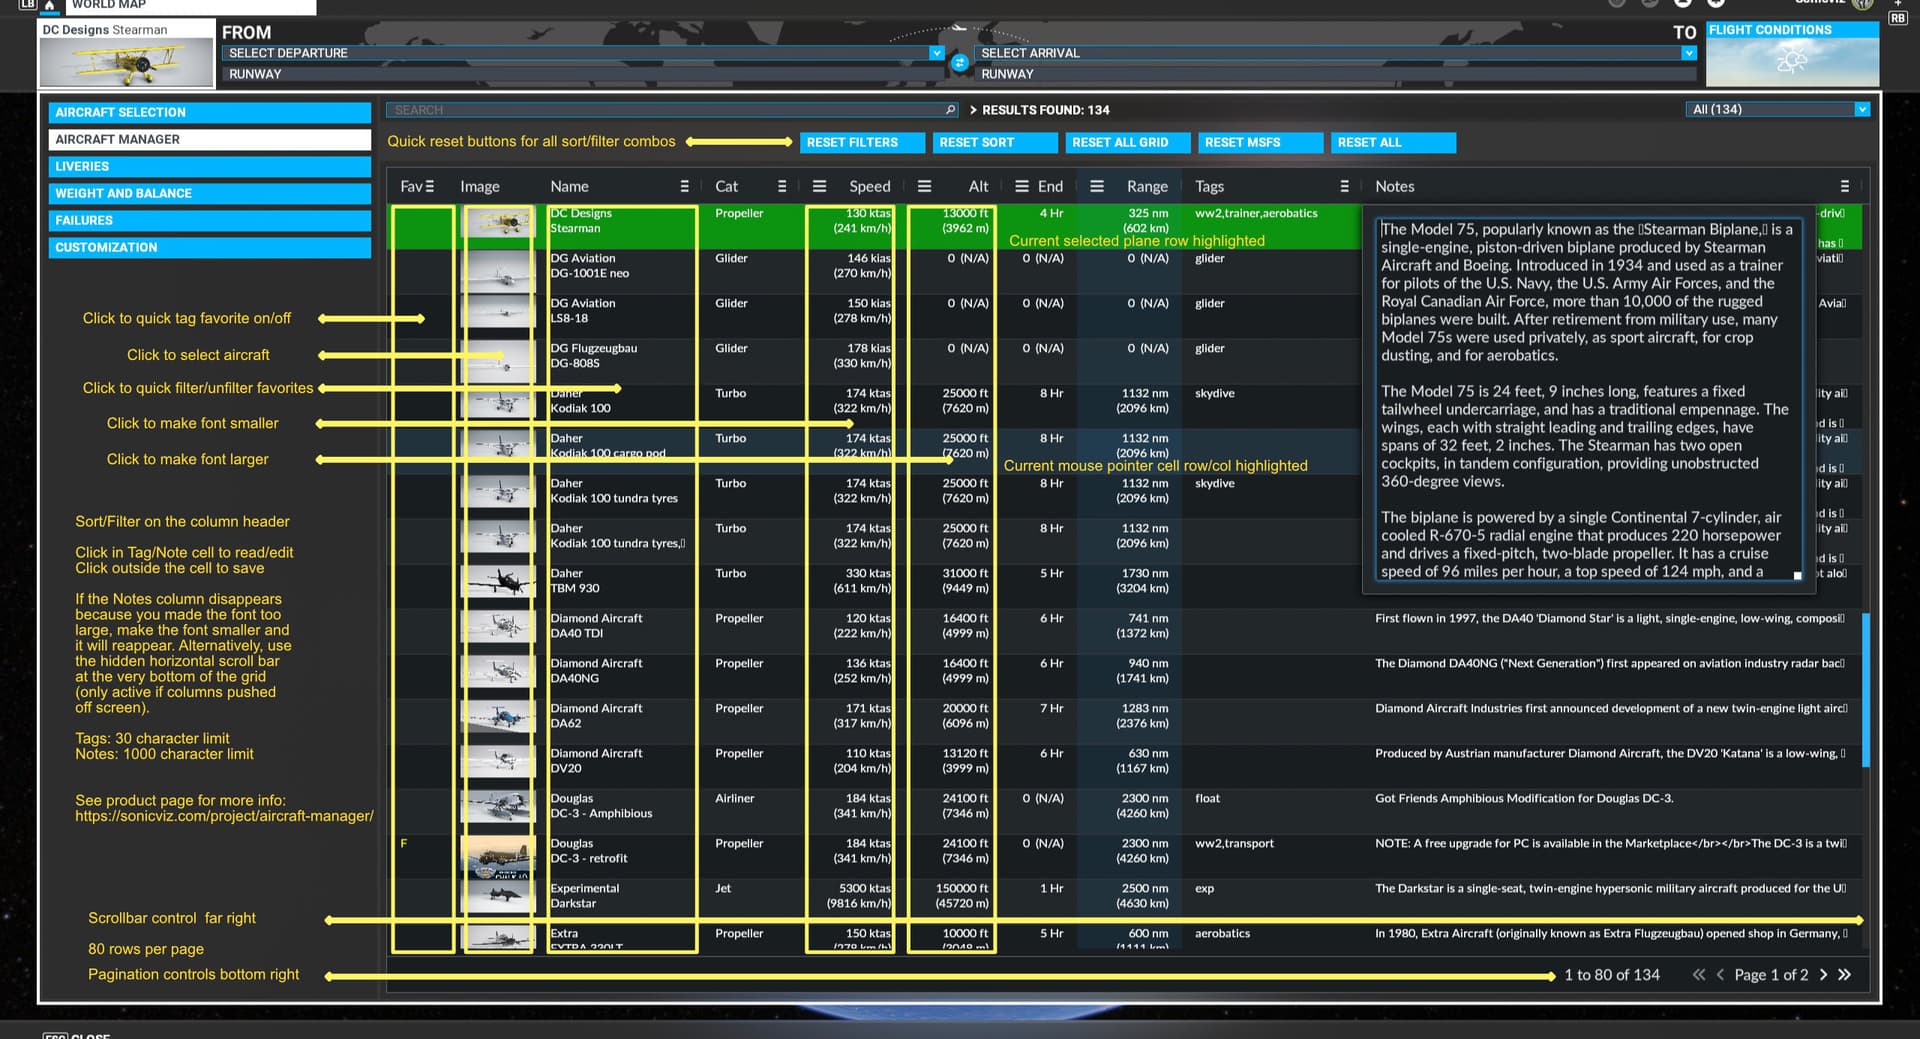Select the Daher TBM 930 thumbnail image
The height and width of the screenshot is (1039, 1920).
(498, 581)
